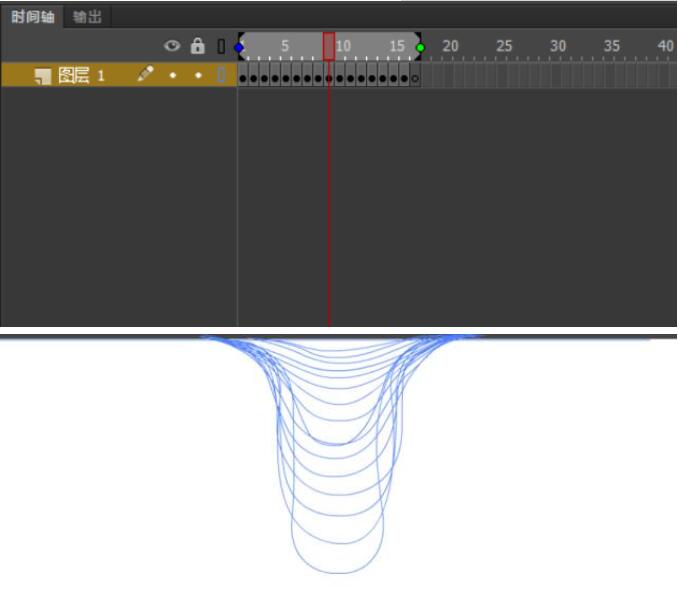Click frame 10 on the timeline ruler

click(343, 46)
